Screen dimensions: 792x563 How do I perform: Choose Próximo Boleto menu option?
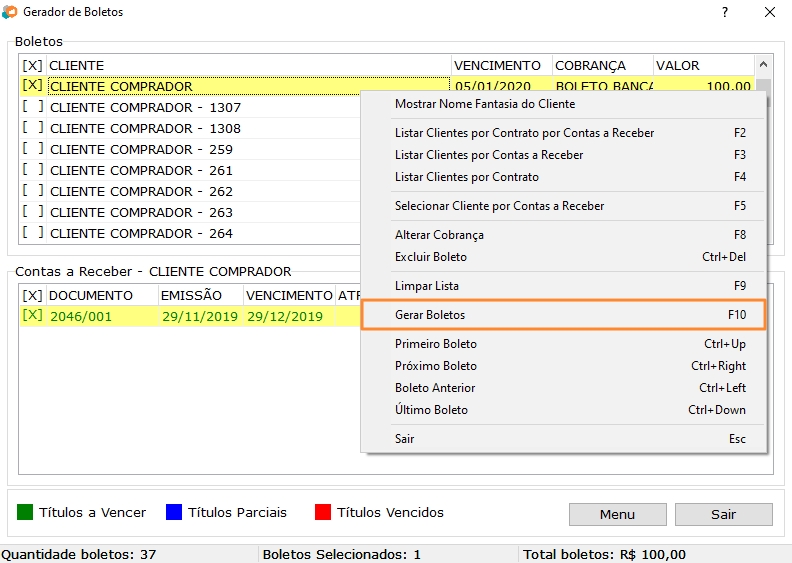tap(436, 366)
